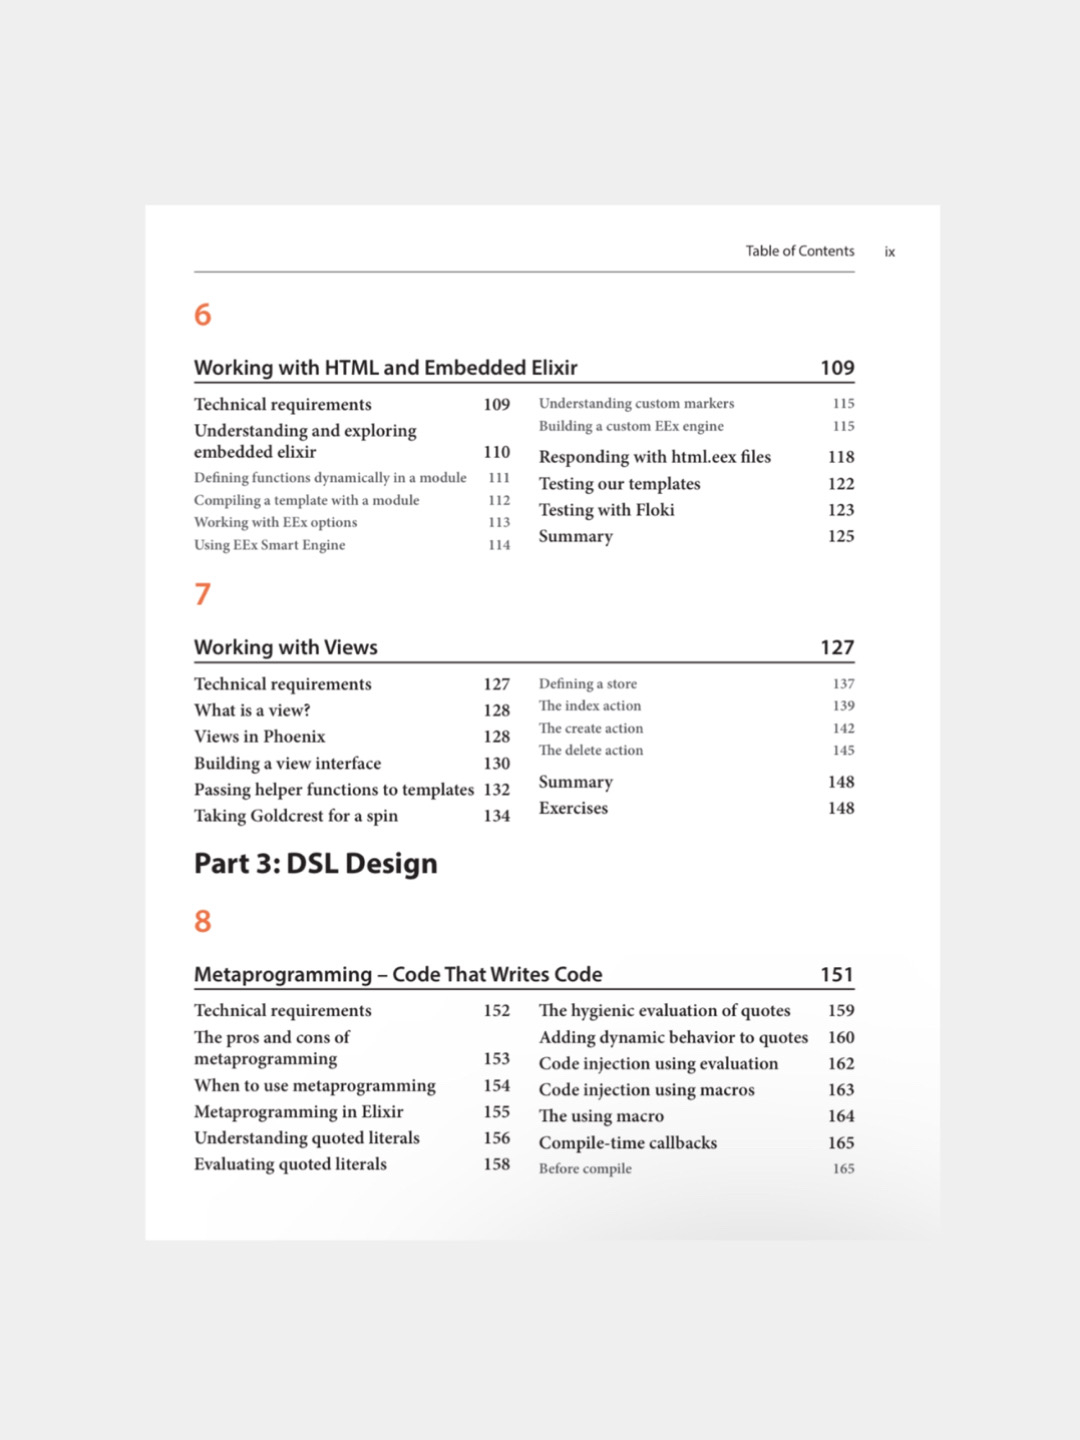Open "Responding with html.eex files" entry
The image size is (1080, 1440).
point(655,457)
